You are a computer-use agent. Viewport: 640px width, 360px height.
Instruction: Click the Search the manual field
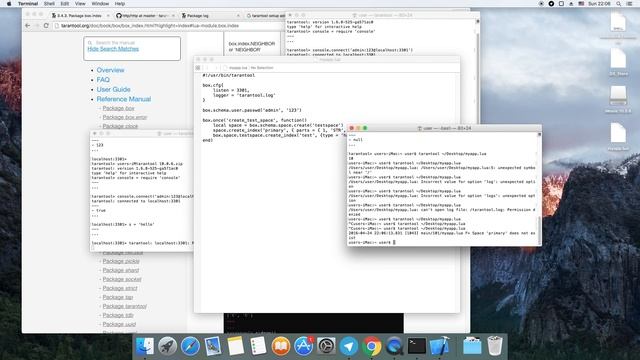click(x=132, y=42)
